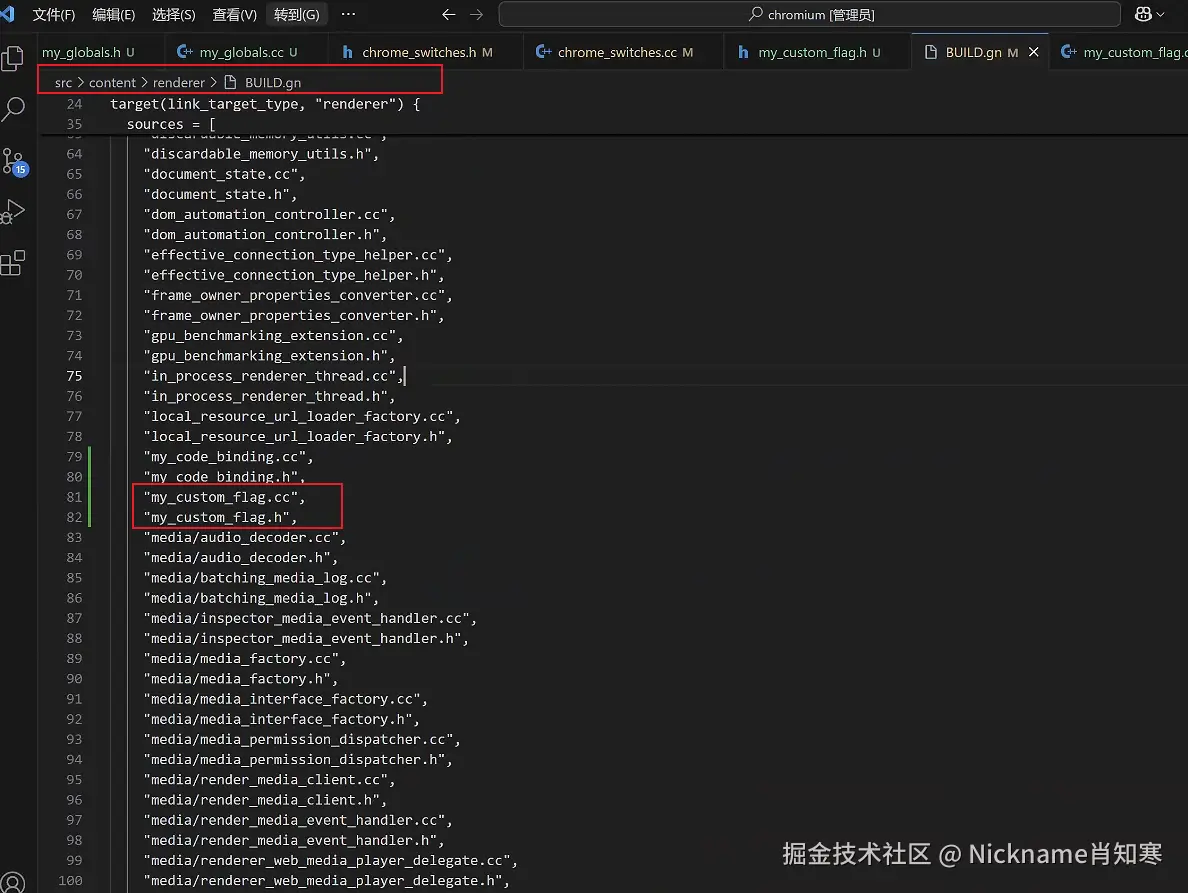
Task: Open the Search view in the activity bar
Action: click(x=14, y=109)
